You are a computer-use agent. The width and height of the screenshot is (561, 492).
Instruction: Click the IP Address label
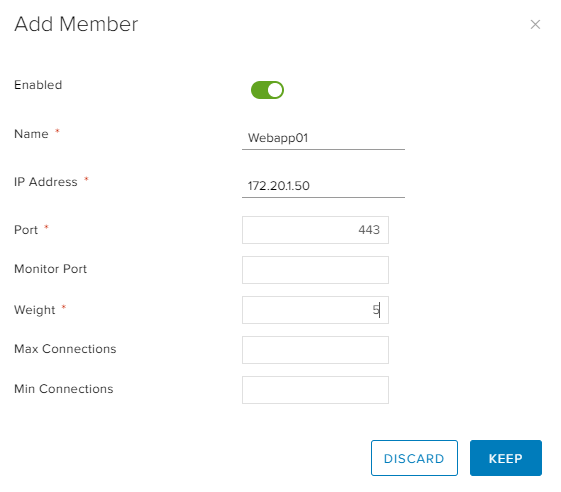[x=45, y=182]
